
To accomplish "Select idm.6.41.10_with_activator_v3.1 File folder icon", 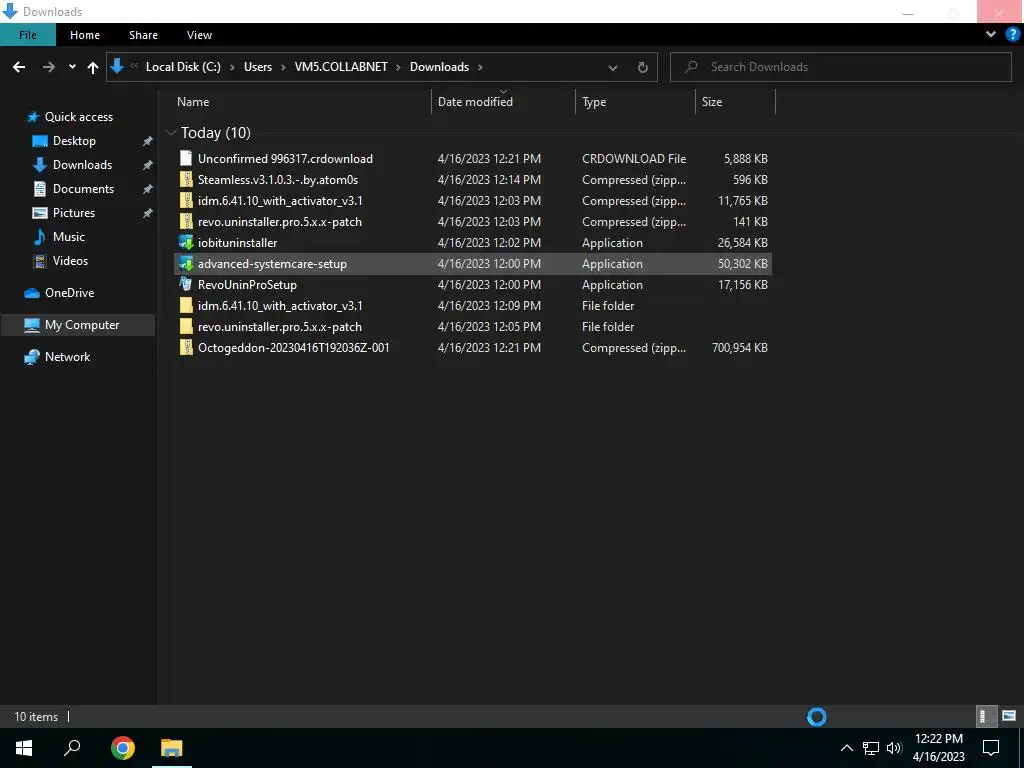I will (x=186, y=306).
